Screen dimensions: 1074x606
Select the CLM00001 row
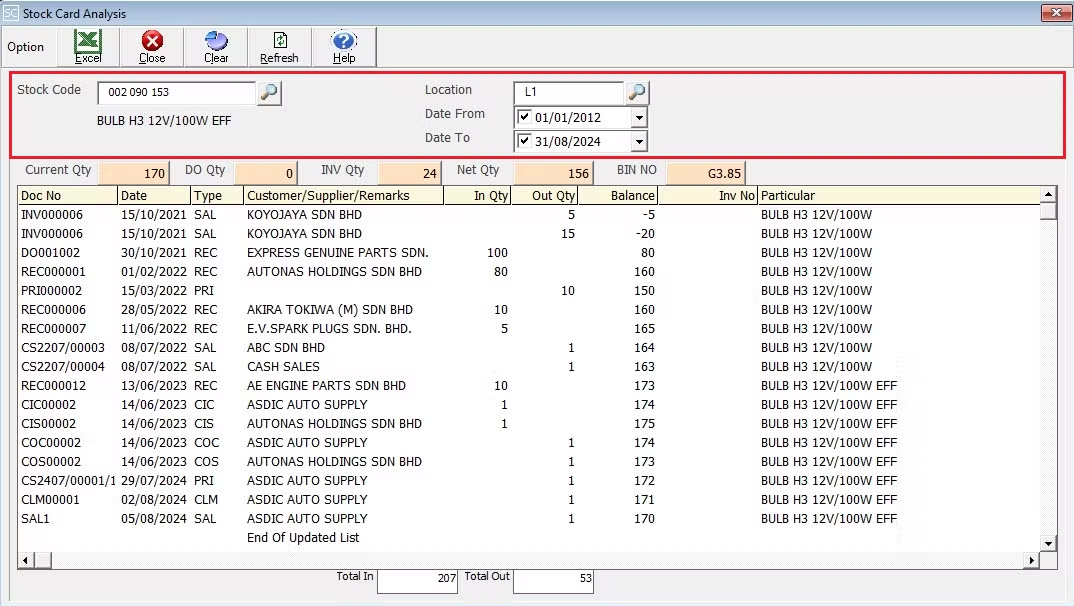[x=529, y=500]
